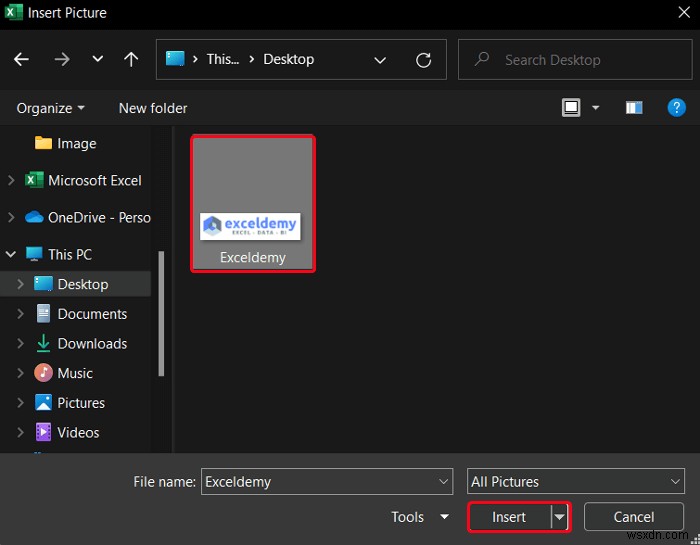This screenshot has height=545, width=700.
Task: Toggle the preview pane icon
Action: tap(634, 108)
